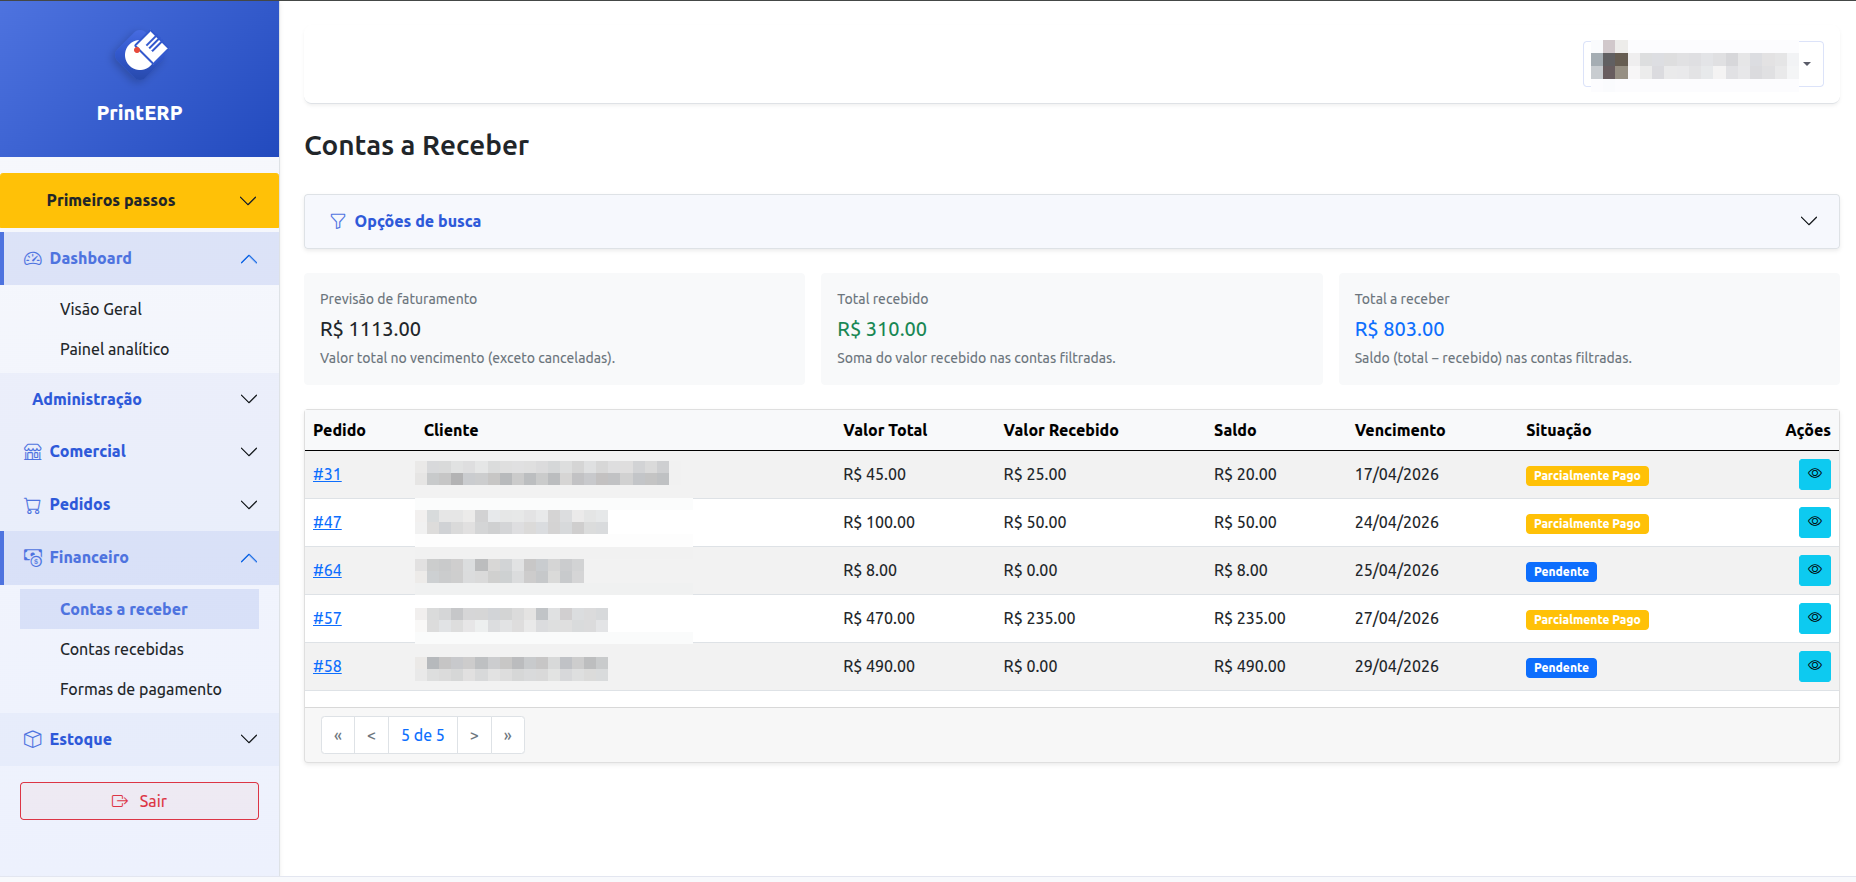Click the filter funnel icon in search options
Screen dimensions: 1856x882
coord(338,222)
